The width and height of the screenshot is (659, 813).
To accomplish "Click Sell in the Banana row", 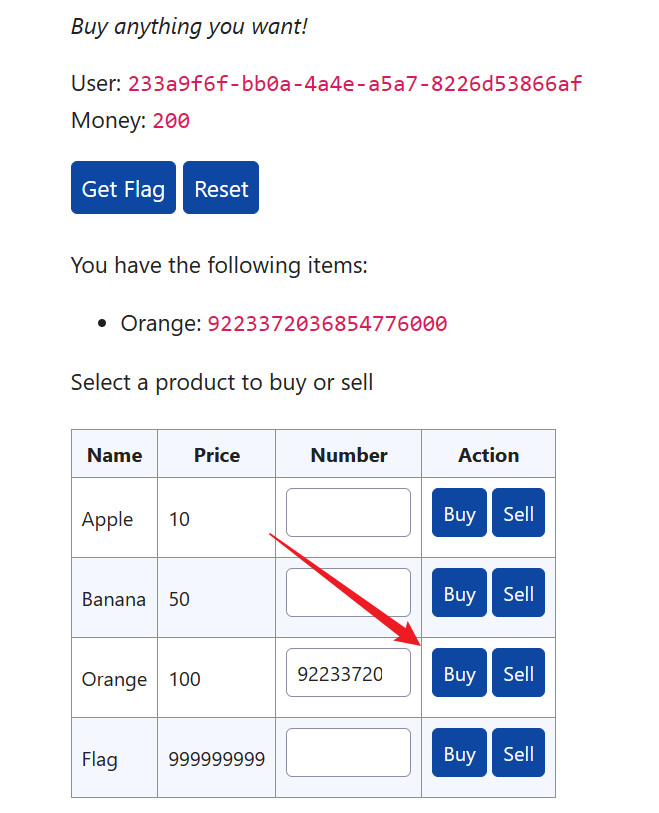I will (x=518, y=594).
